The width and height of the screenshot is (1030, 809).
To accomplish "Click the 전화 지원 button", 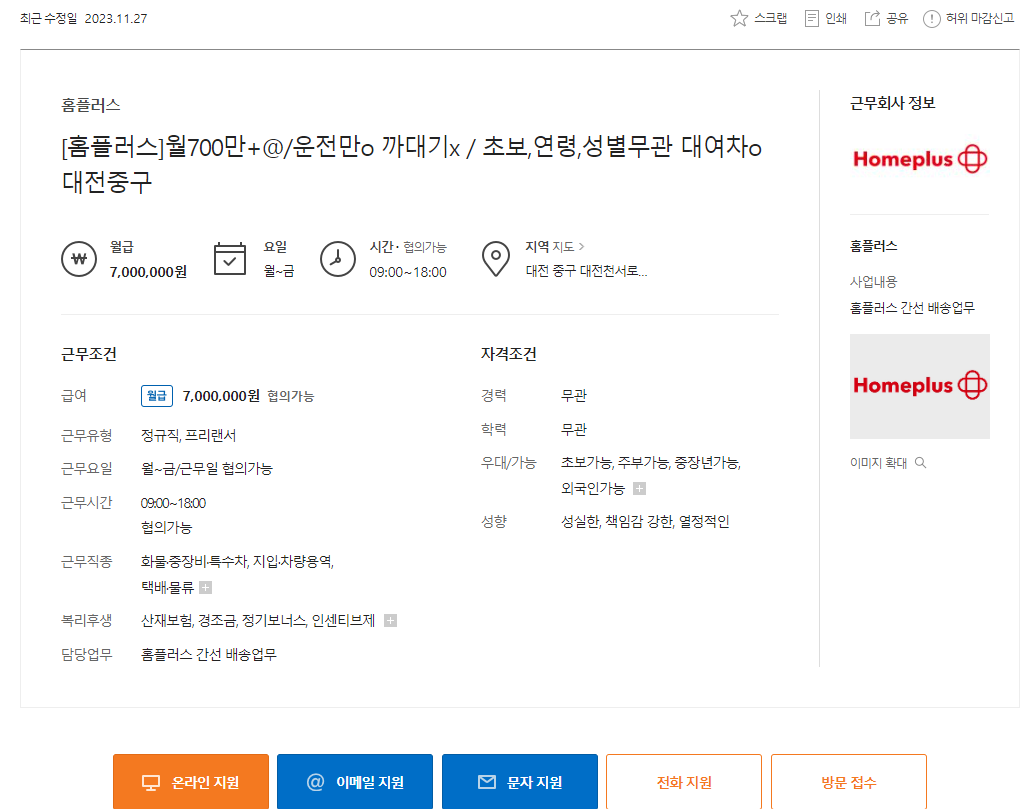I will [684, 781].
